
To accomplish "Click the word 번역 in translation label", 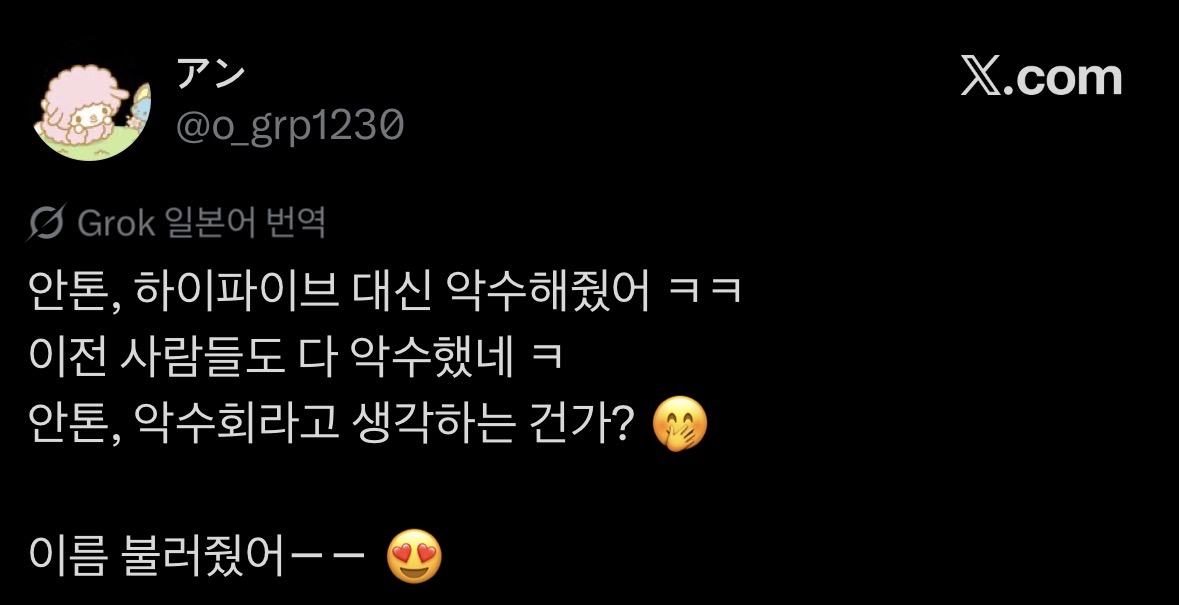I will tap(297, 223).
